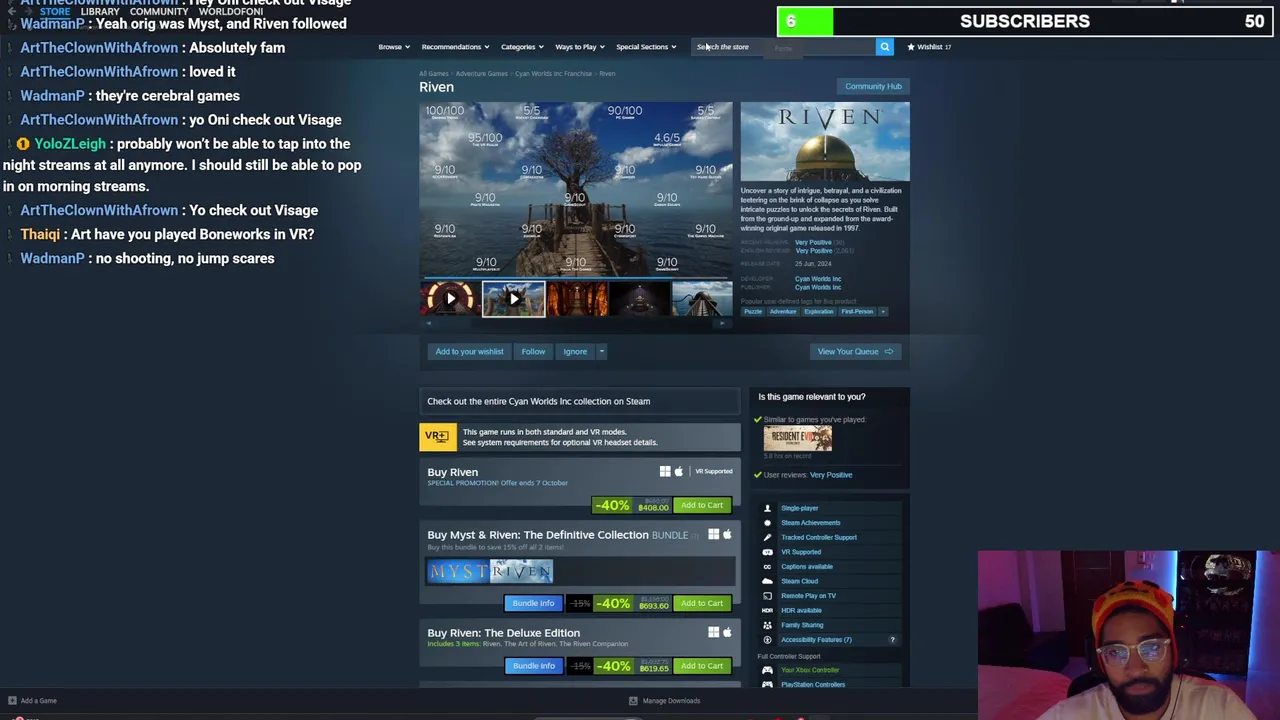Click the Your Xbox Controller gamepad icon
Viewport: 1280px width, 720px height.
point(767,670)
